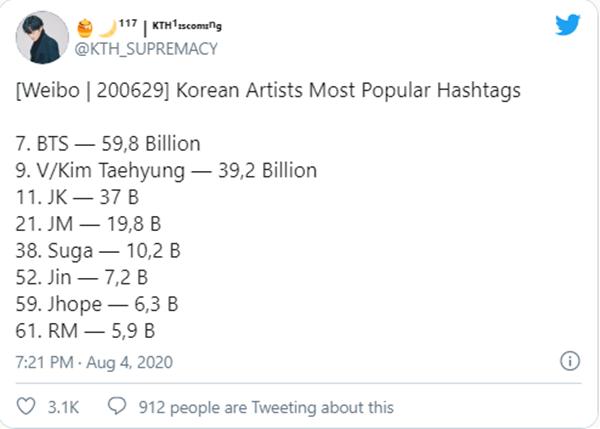Screen dimensions: 600x429
Task: Click the '38. Suga — 10,2 B' line
Action: [90, 250]
